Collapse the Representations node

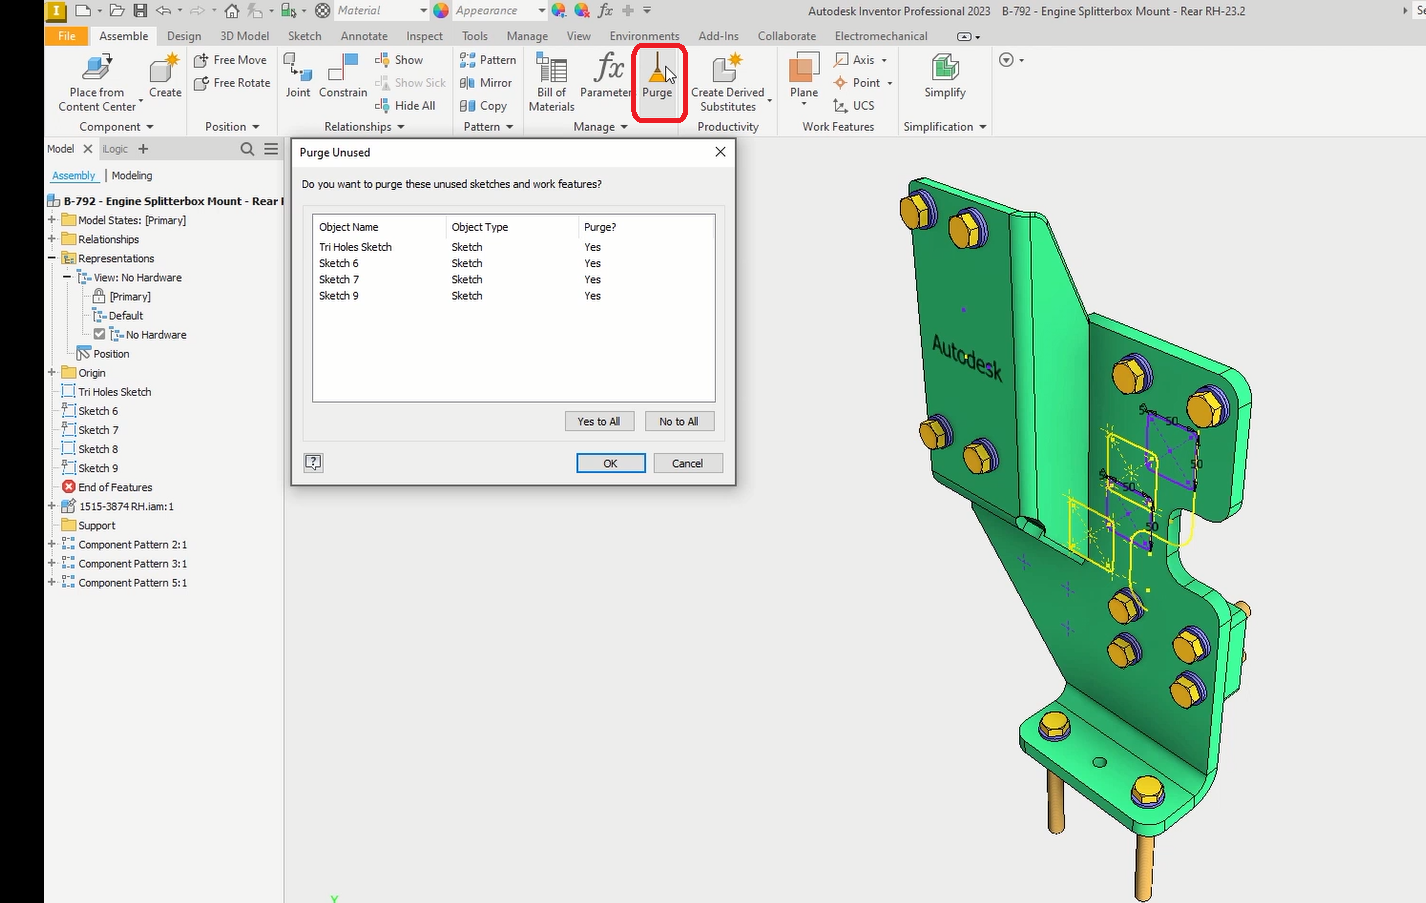[x=52, y=258]
